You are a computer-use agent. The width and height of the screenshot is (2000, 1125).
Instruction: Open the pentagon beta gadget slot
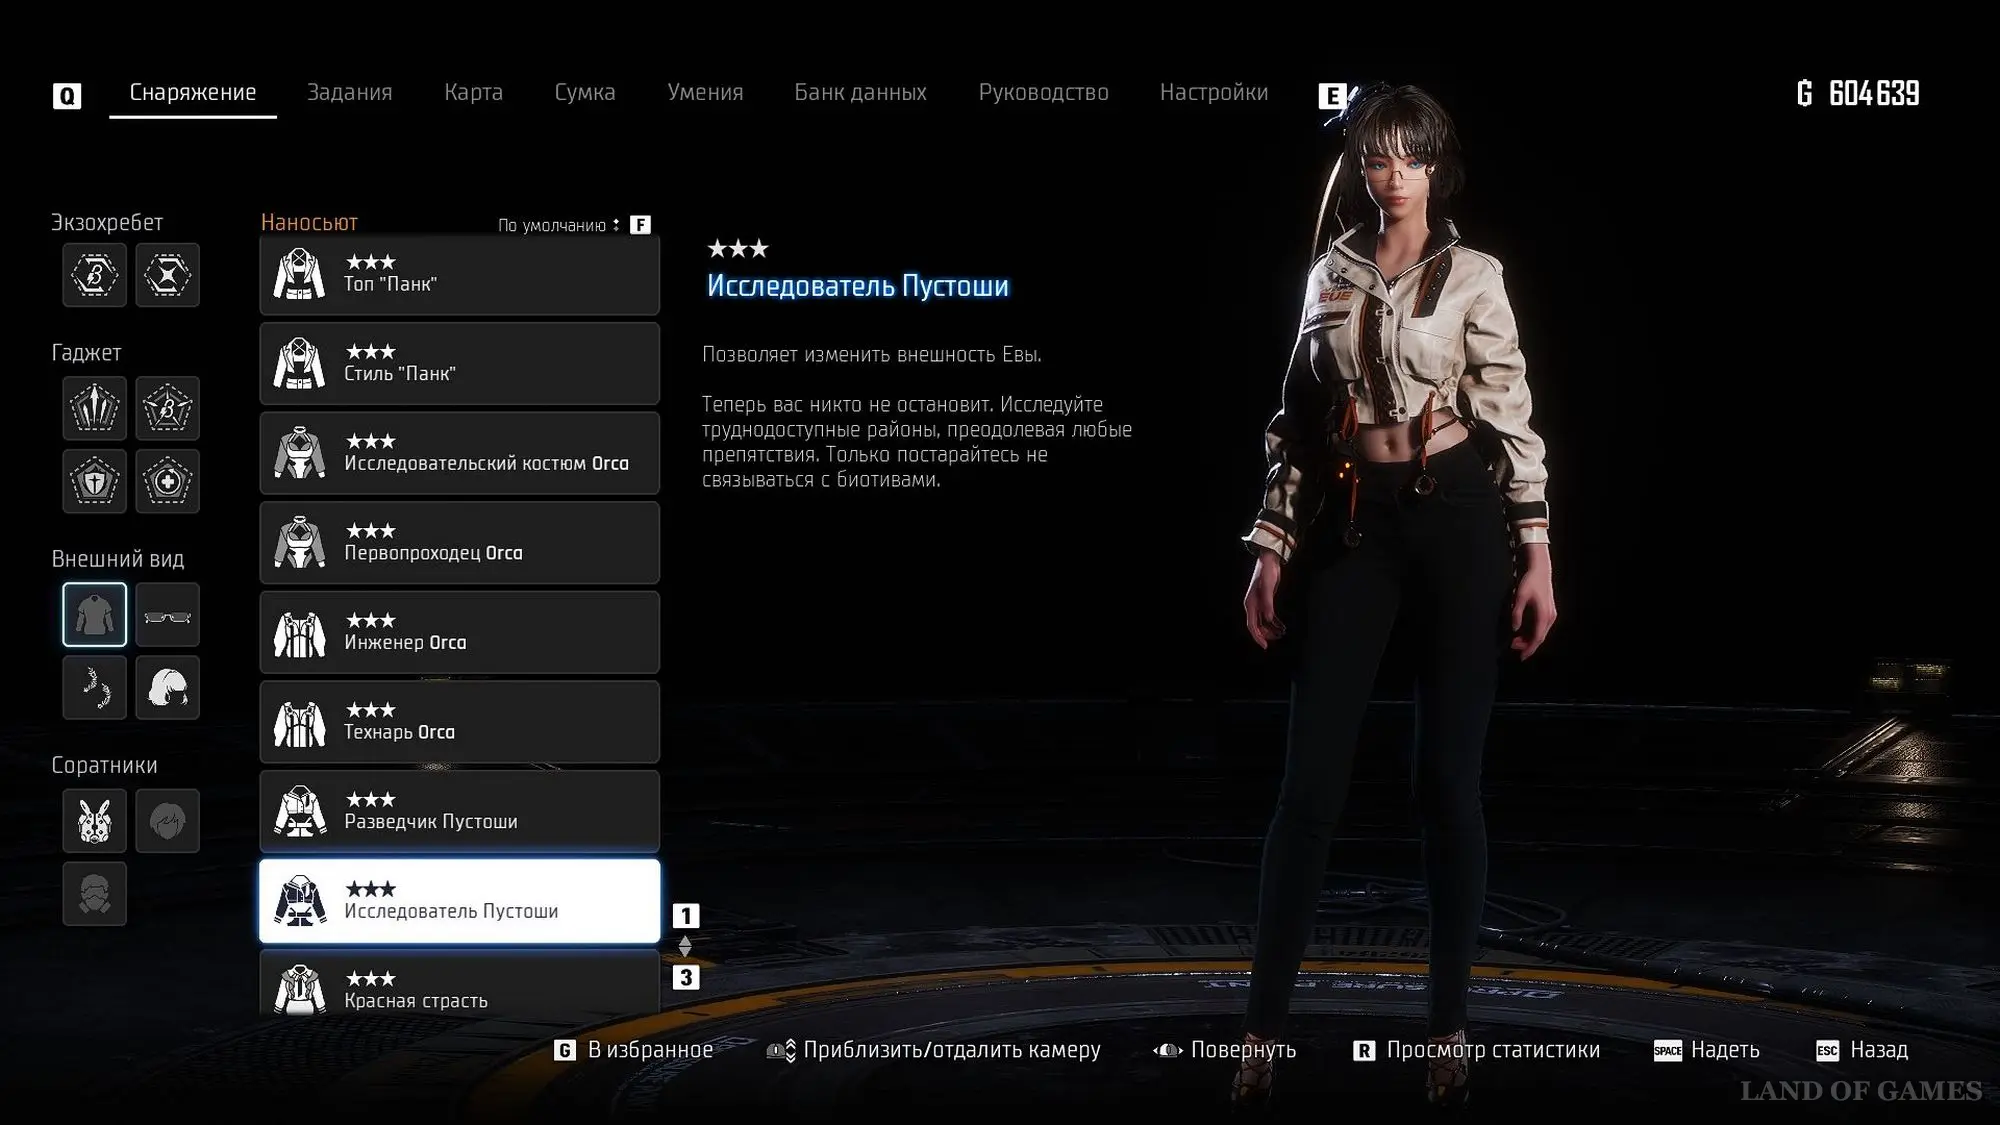[x=167, y=408]
